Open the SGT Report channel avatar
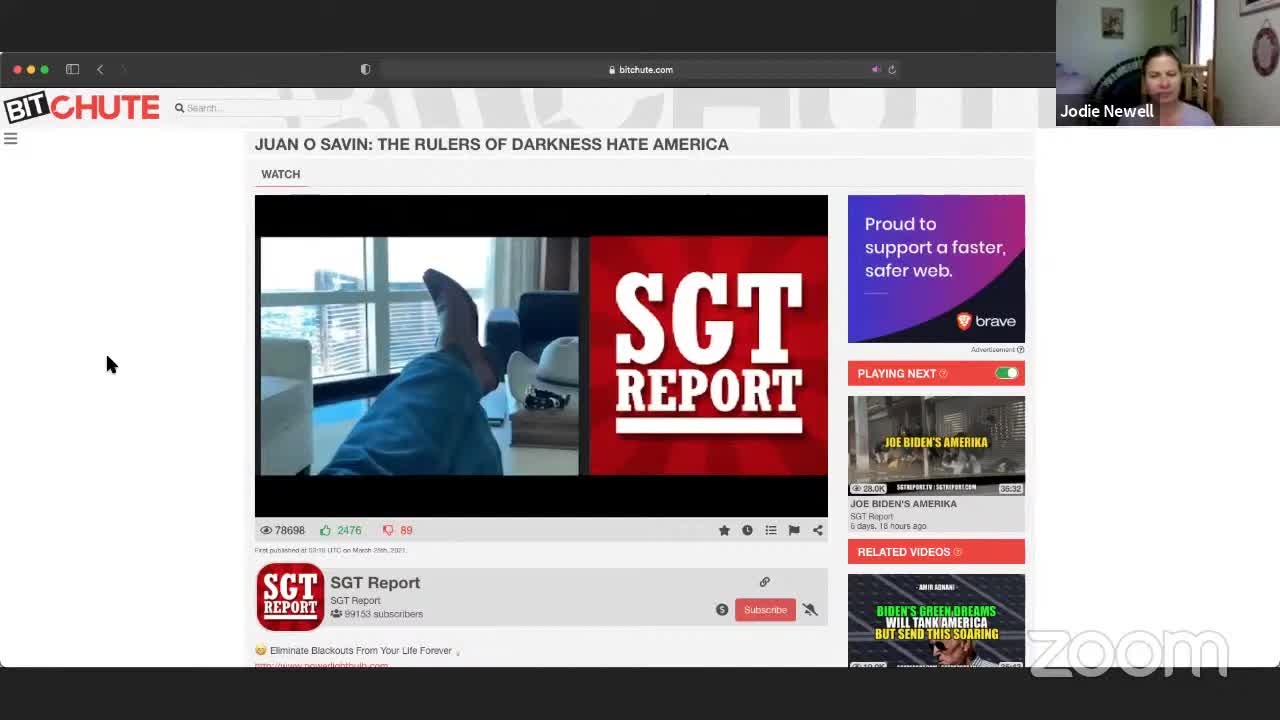 [290, 597]
